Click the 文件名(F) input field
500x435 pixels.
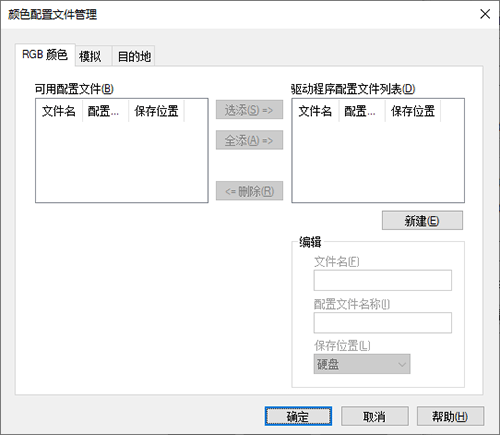(x=383, y=280)
